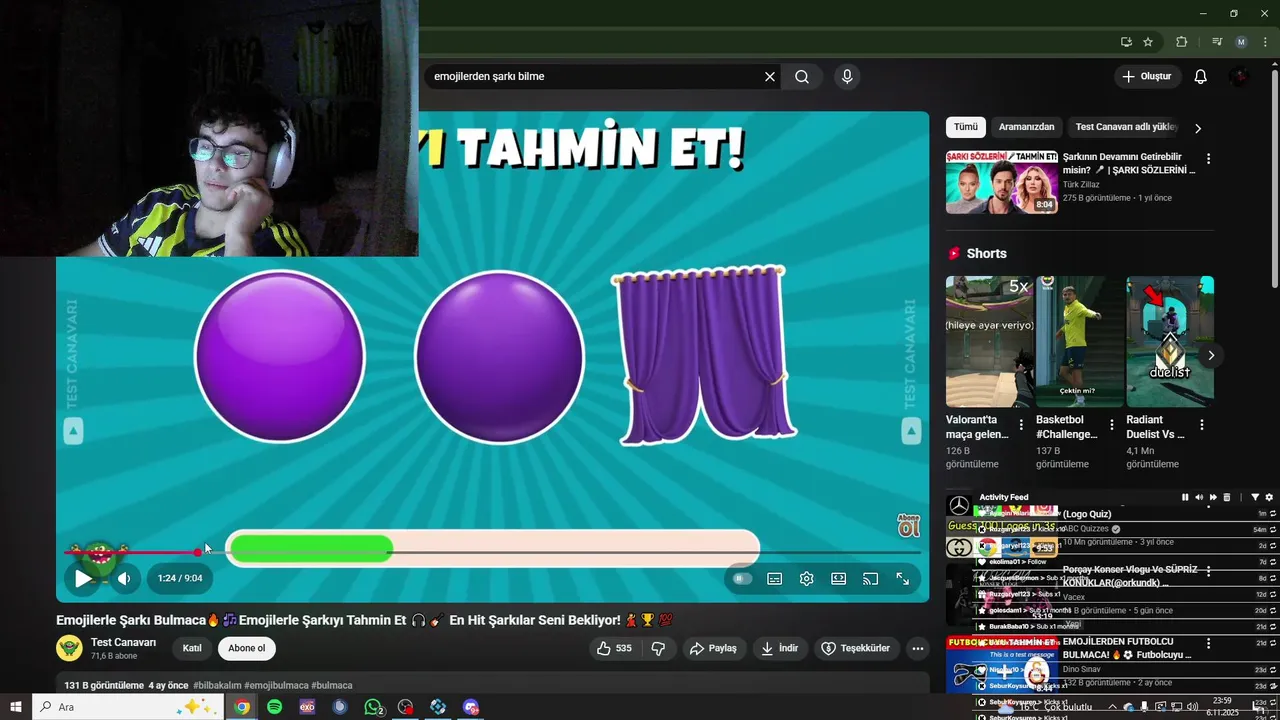Screen dimensions: 1280x720
Task: Open the Chrome three-dot menu
Action: pyautogui.click(x=1265, y=42)
